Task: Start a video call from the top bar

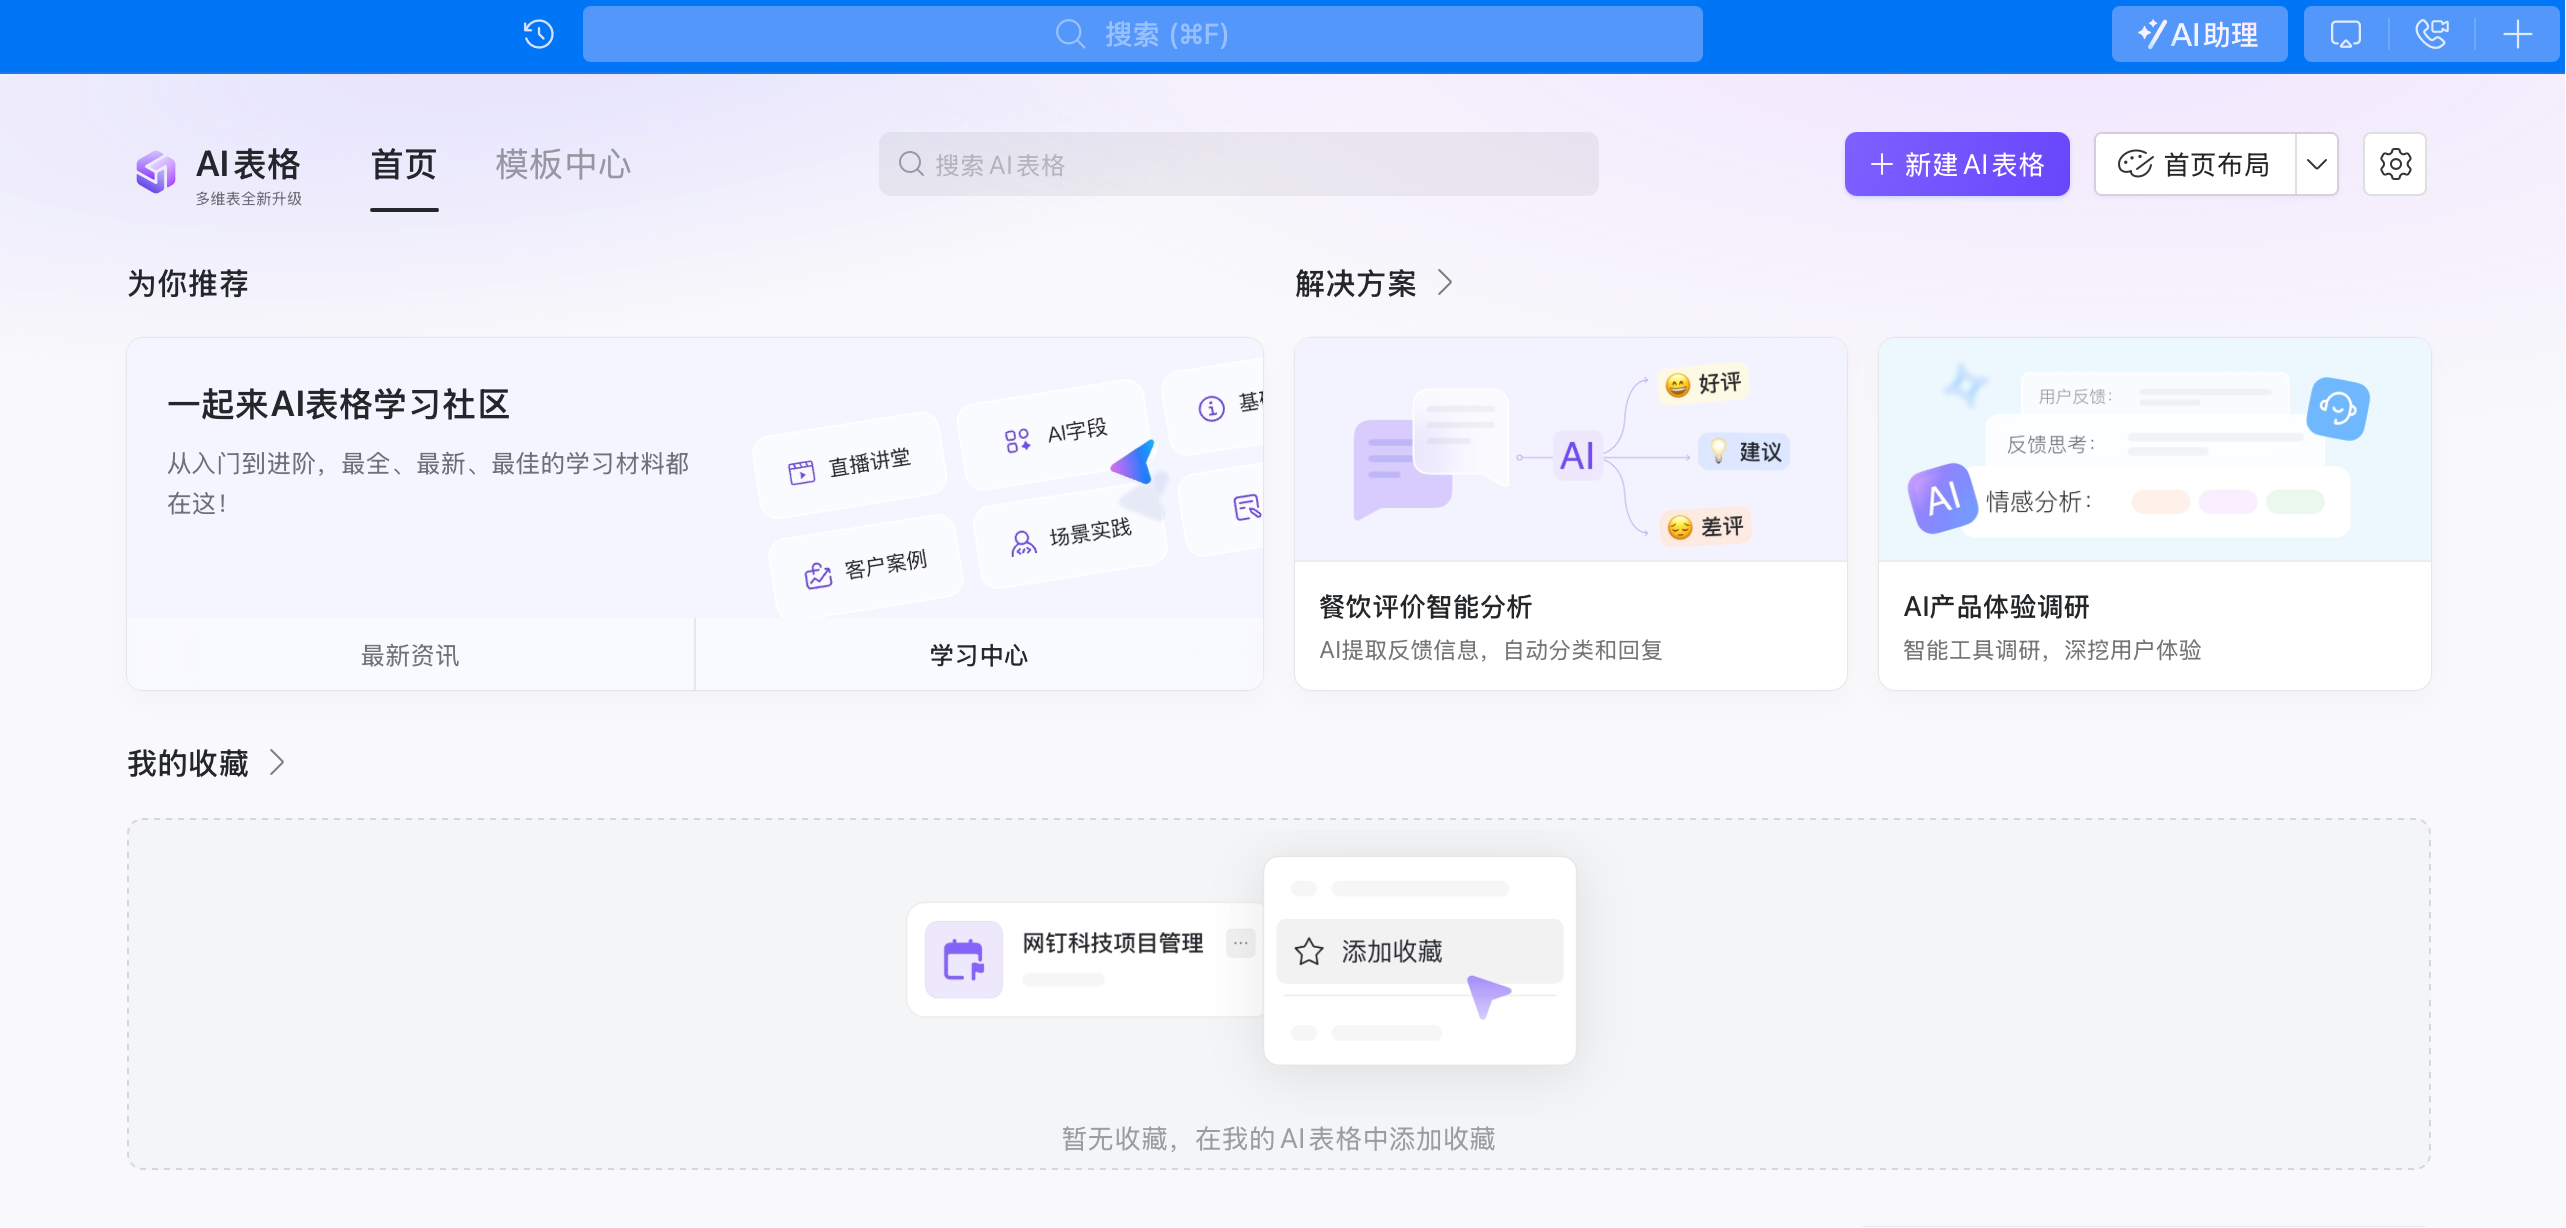Action: click(x=2430, y=33)
